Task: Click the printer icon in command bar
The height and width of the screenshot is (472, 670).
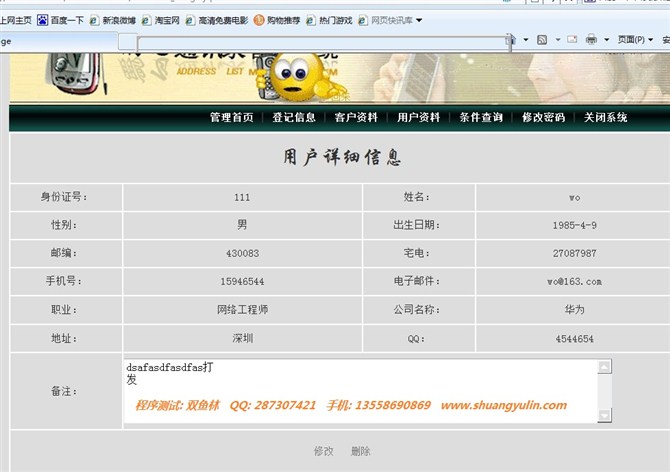Action: (x=591, y=40)
